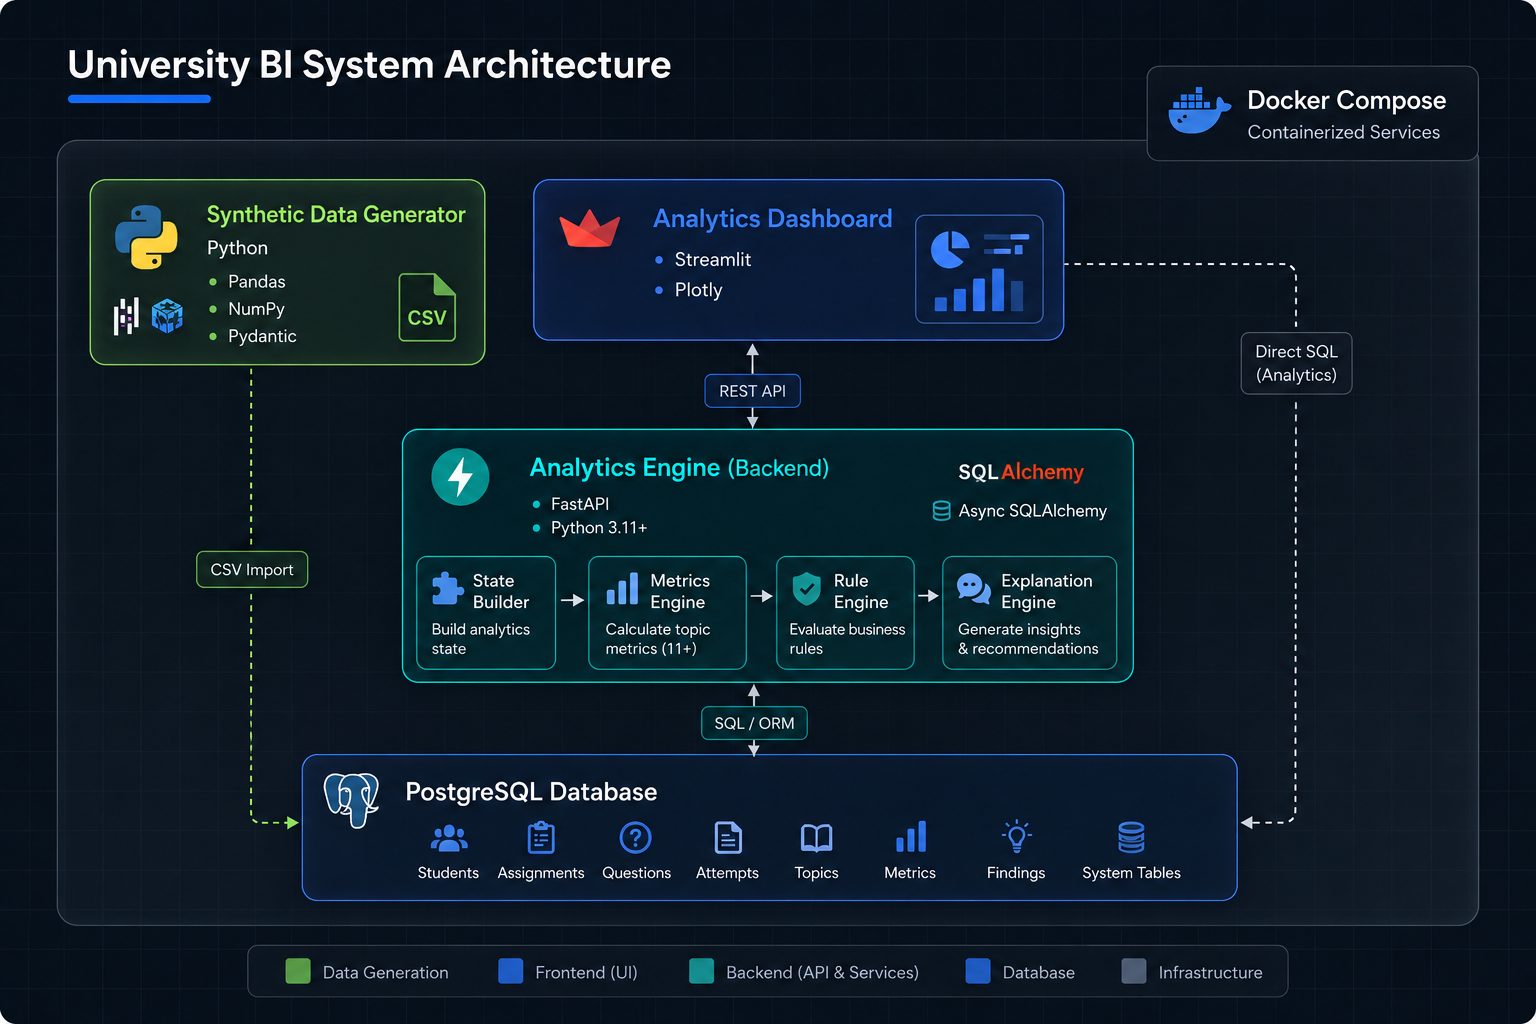Click the Docker whale icon
This screenshot has width=1536, height=1024.
1199,111
